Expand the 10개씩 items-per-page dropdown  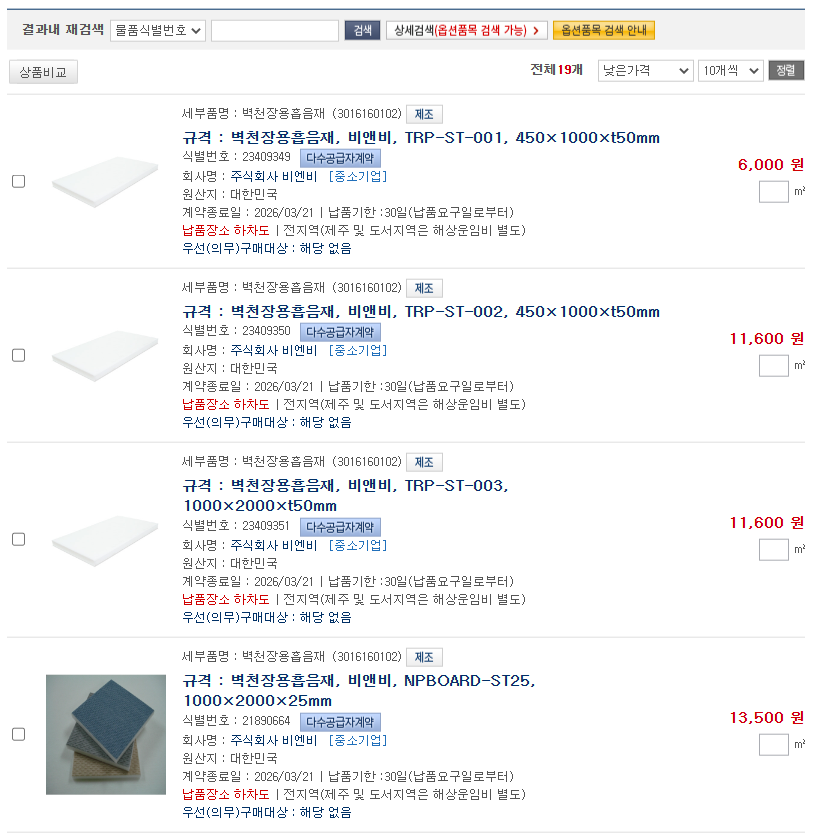coord(730,71)
